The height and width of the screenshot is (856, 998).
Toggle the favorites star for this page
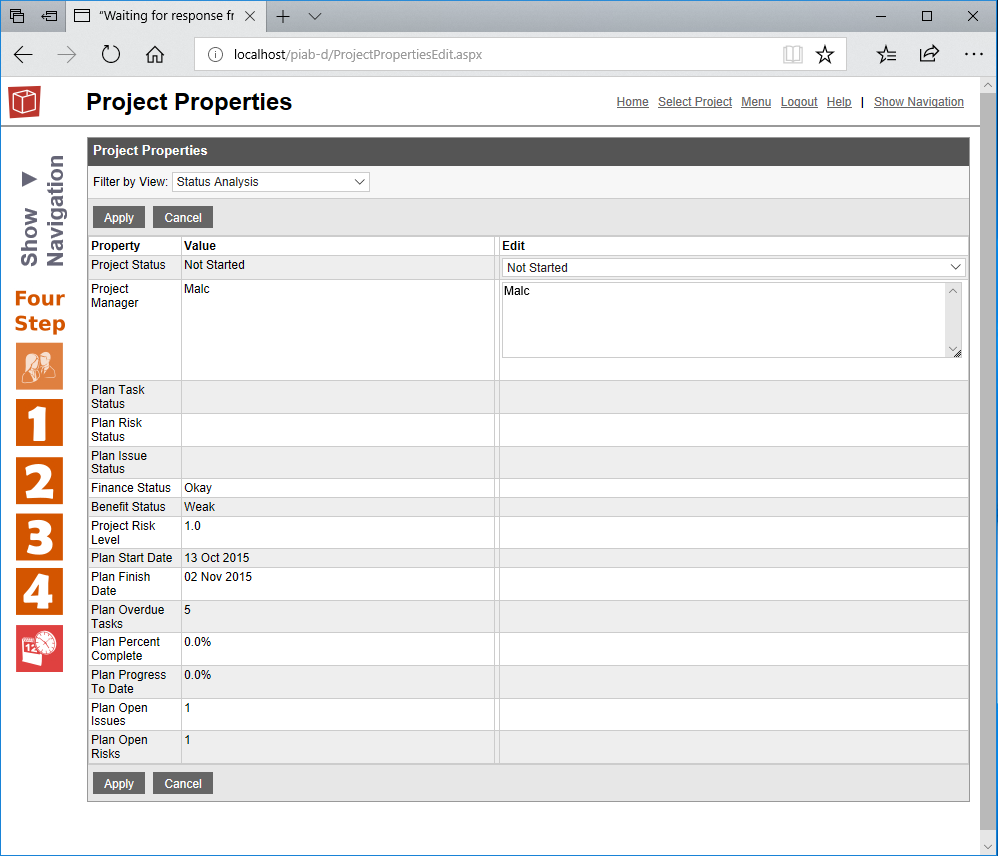click(x=825, y=54)
